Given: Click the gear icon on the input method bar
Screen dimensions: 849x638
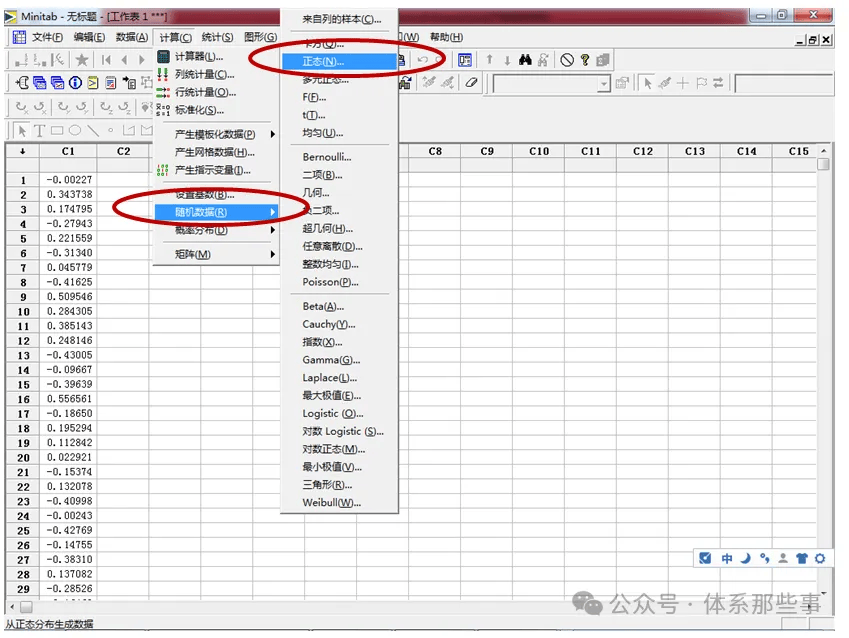Looking at the screenshot, I should point(820,558).
